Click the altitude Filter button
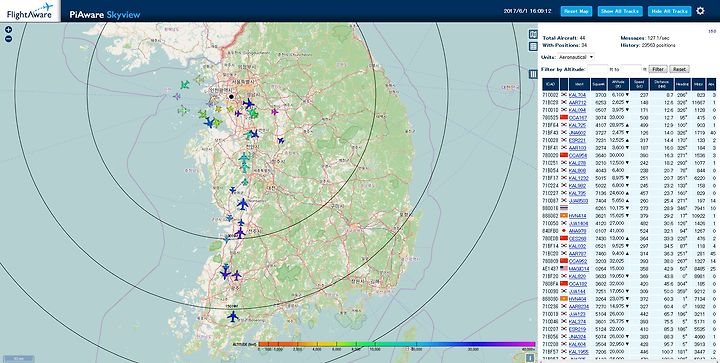The height and width of the screenshot is (363, 720). tap(658, 69)
